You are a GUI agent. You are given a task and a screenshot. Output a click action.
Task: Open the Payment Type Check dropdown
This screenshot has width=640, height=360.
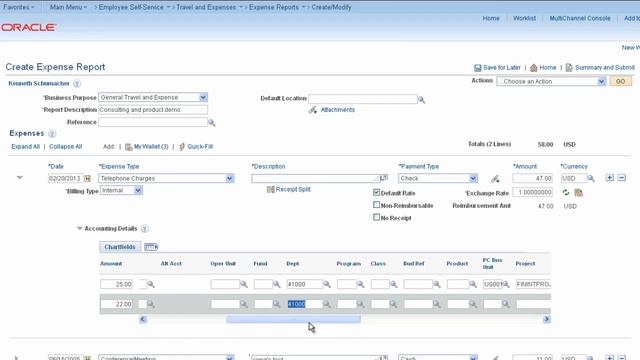point(473,178)
